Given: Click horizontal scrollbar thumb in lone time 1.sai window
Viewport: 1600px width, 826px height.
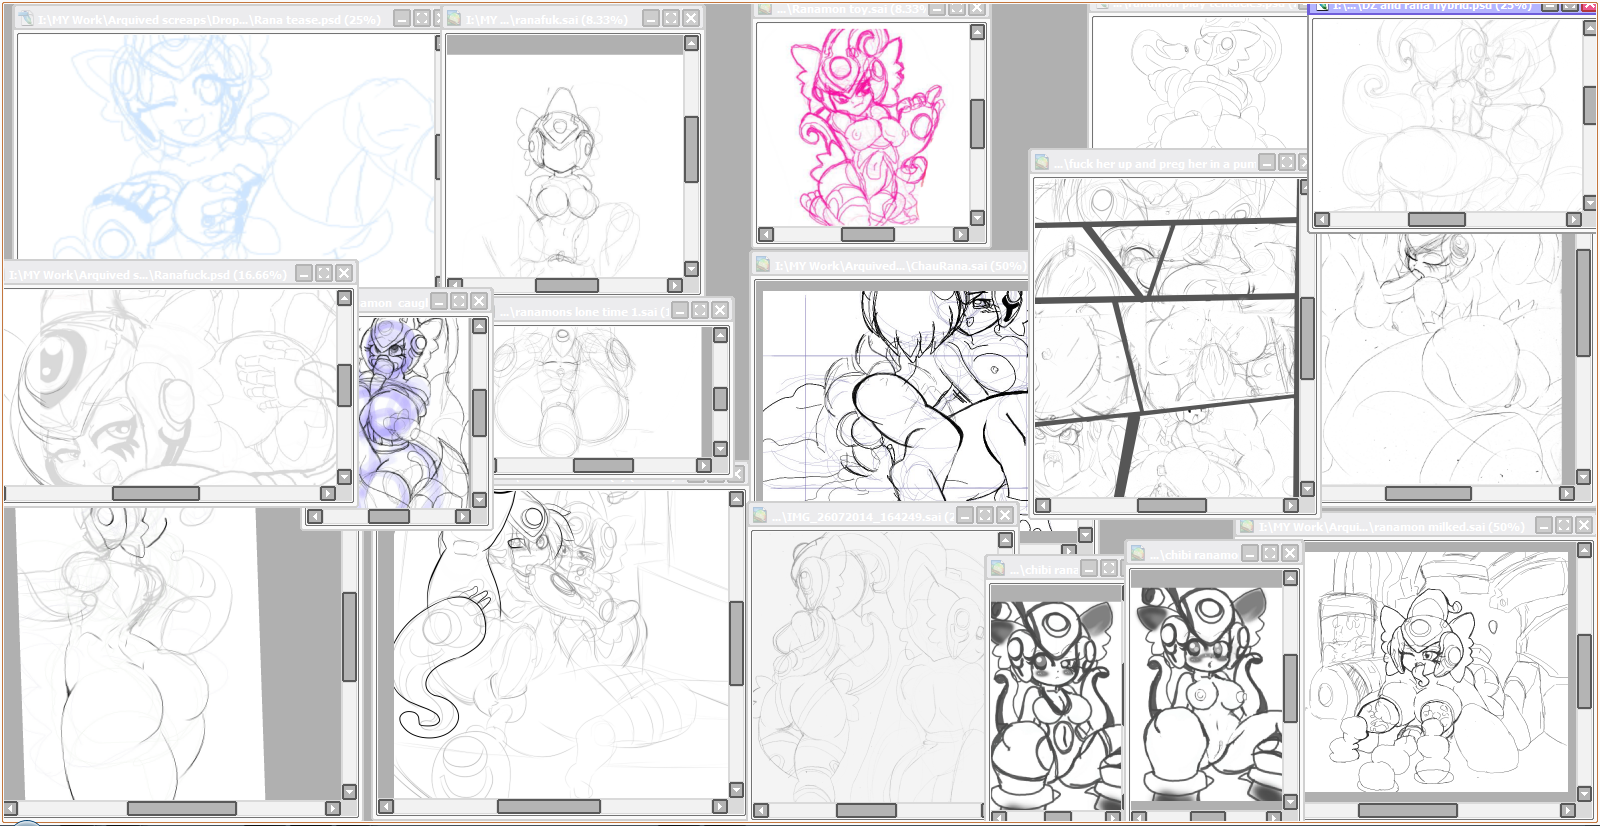Looking at the screenshot, I should click(603, 466).
